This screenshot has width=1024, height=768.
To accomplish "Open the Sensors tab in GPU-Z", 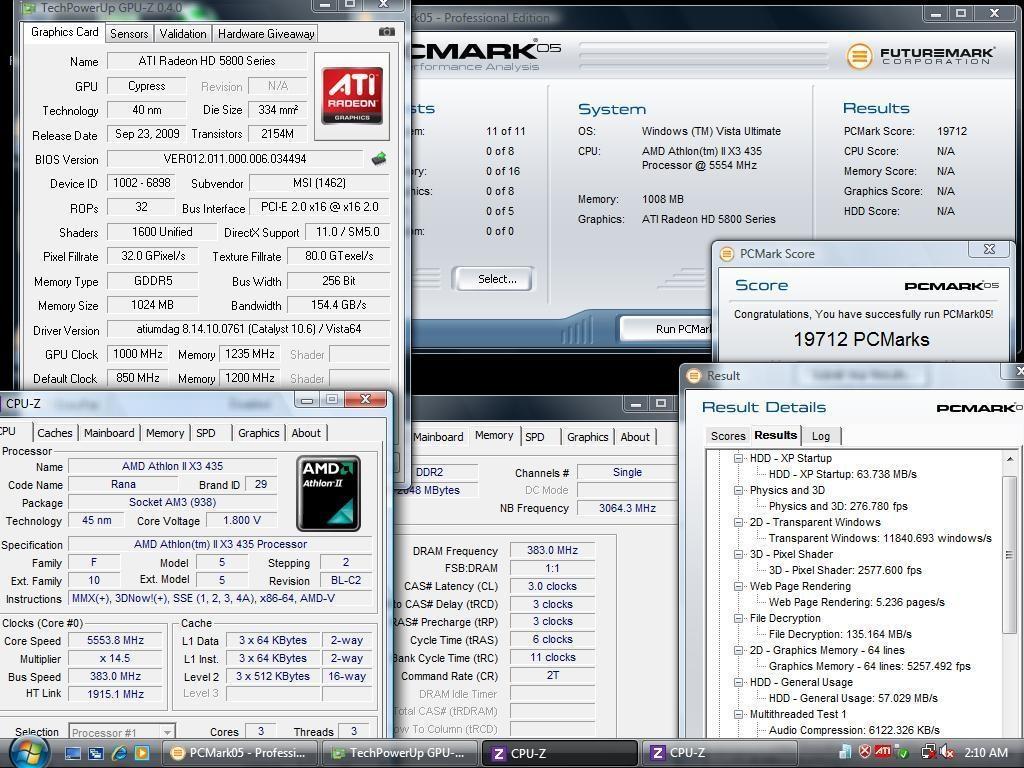I will (129, 33).
